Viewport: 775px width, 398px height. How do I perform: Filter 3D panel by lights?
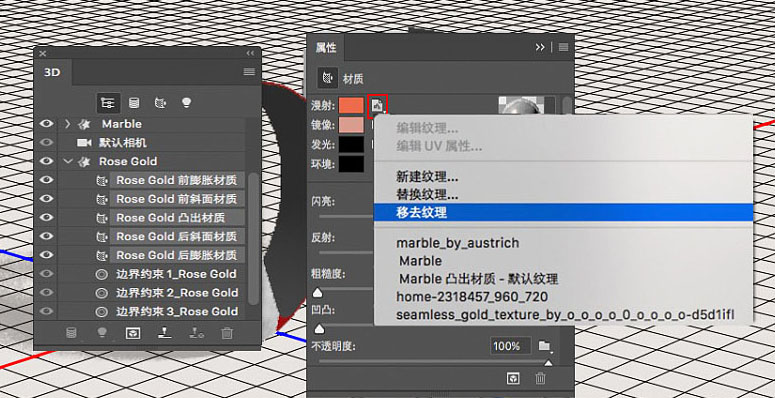[186, 103]
